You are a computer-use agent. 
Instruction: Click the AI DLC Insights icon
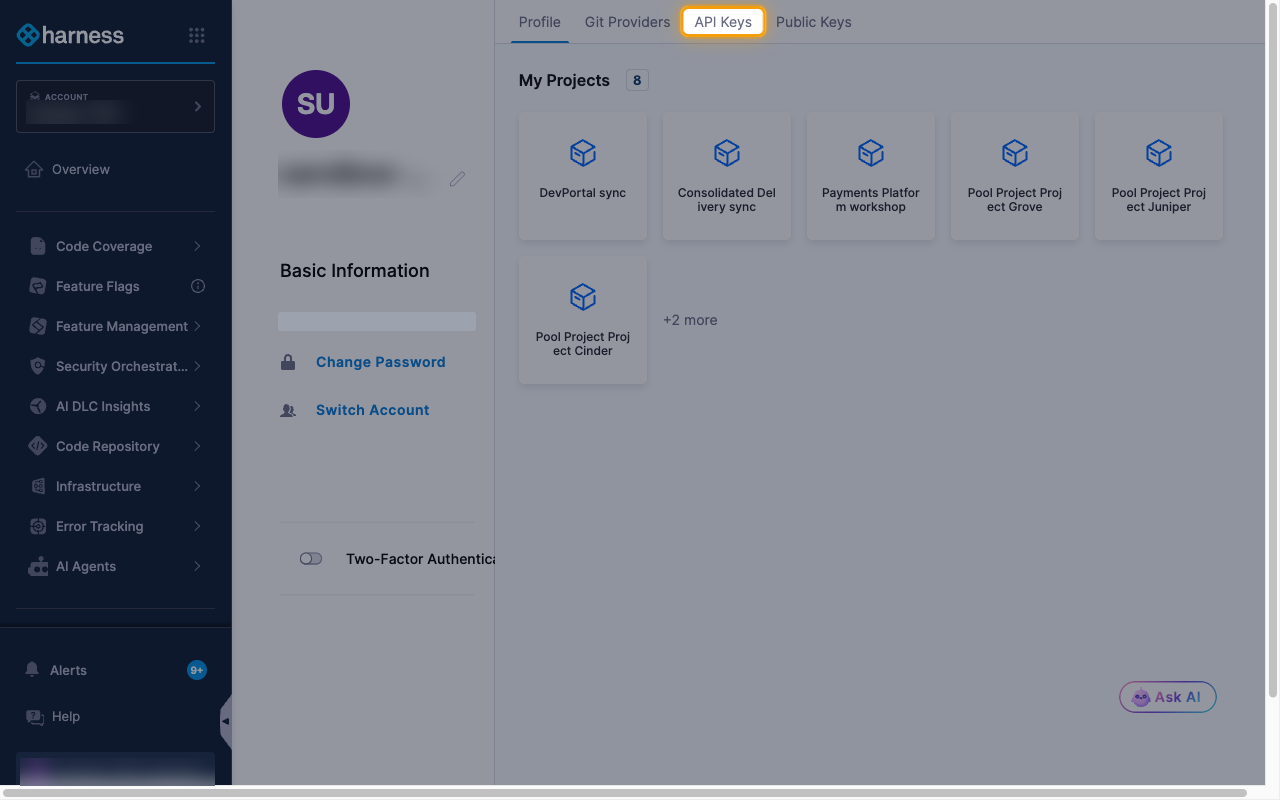38,406
